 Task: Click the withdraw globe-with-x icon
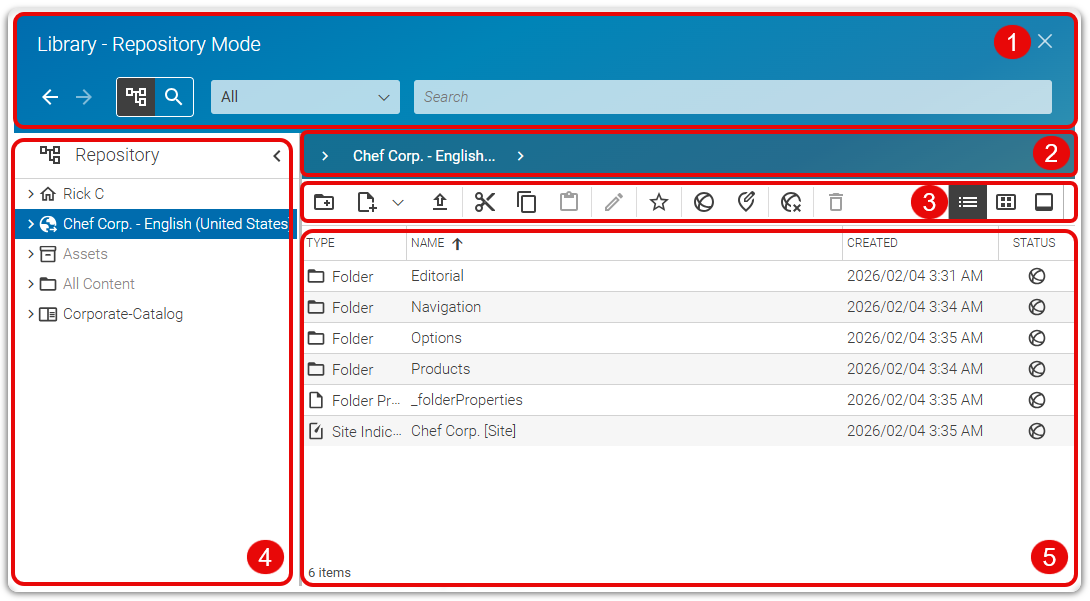coord(791,202)
